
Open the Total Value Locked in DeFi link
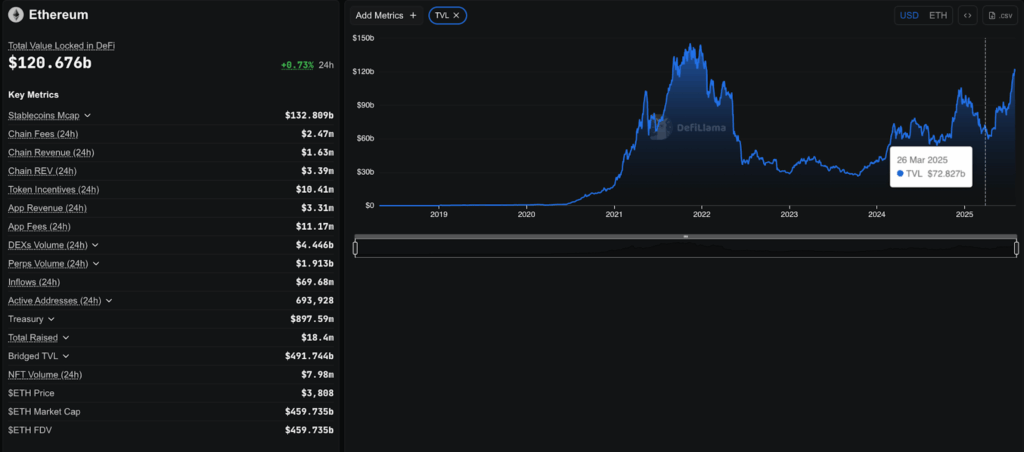pyautogui.click(x=61, y=46)
